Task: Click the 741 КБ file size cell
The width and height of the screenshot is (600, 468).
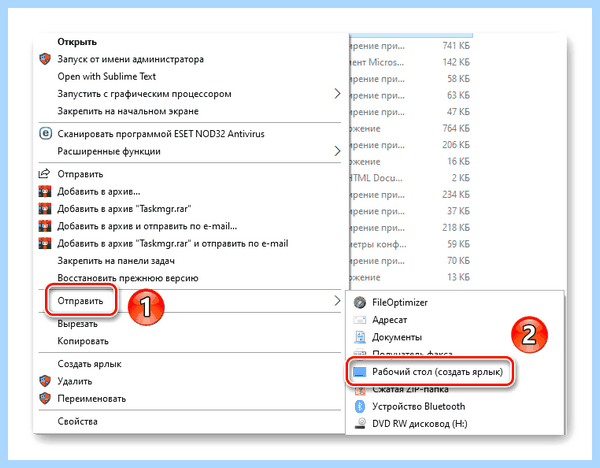Action: [x=456, y=46]
